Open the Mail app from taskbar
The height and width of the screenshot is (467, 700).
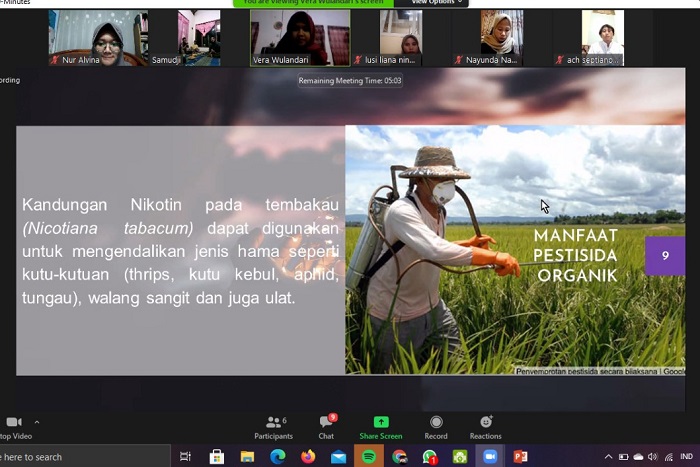338,457
